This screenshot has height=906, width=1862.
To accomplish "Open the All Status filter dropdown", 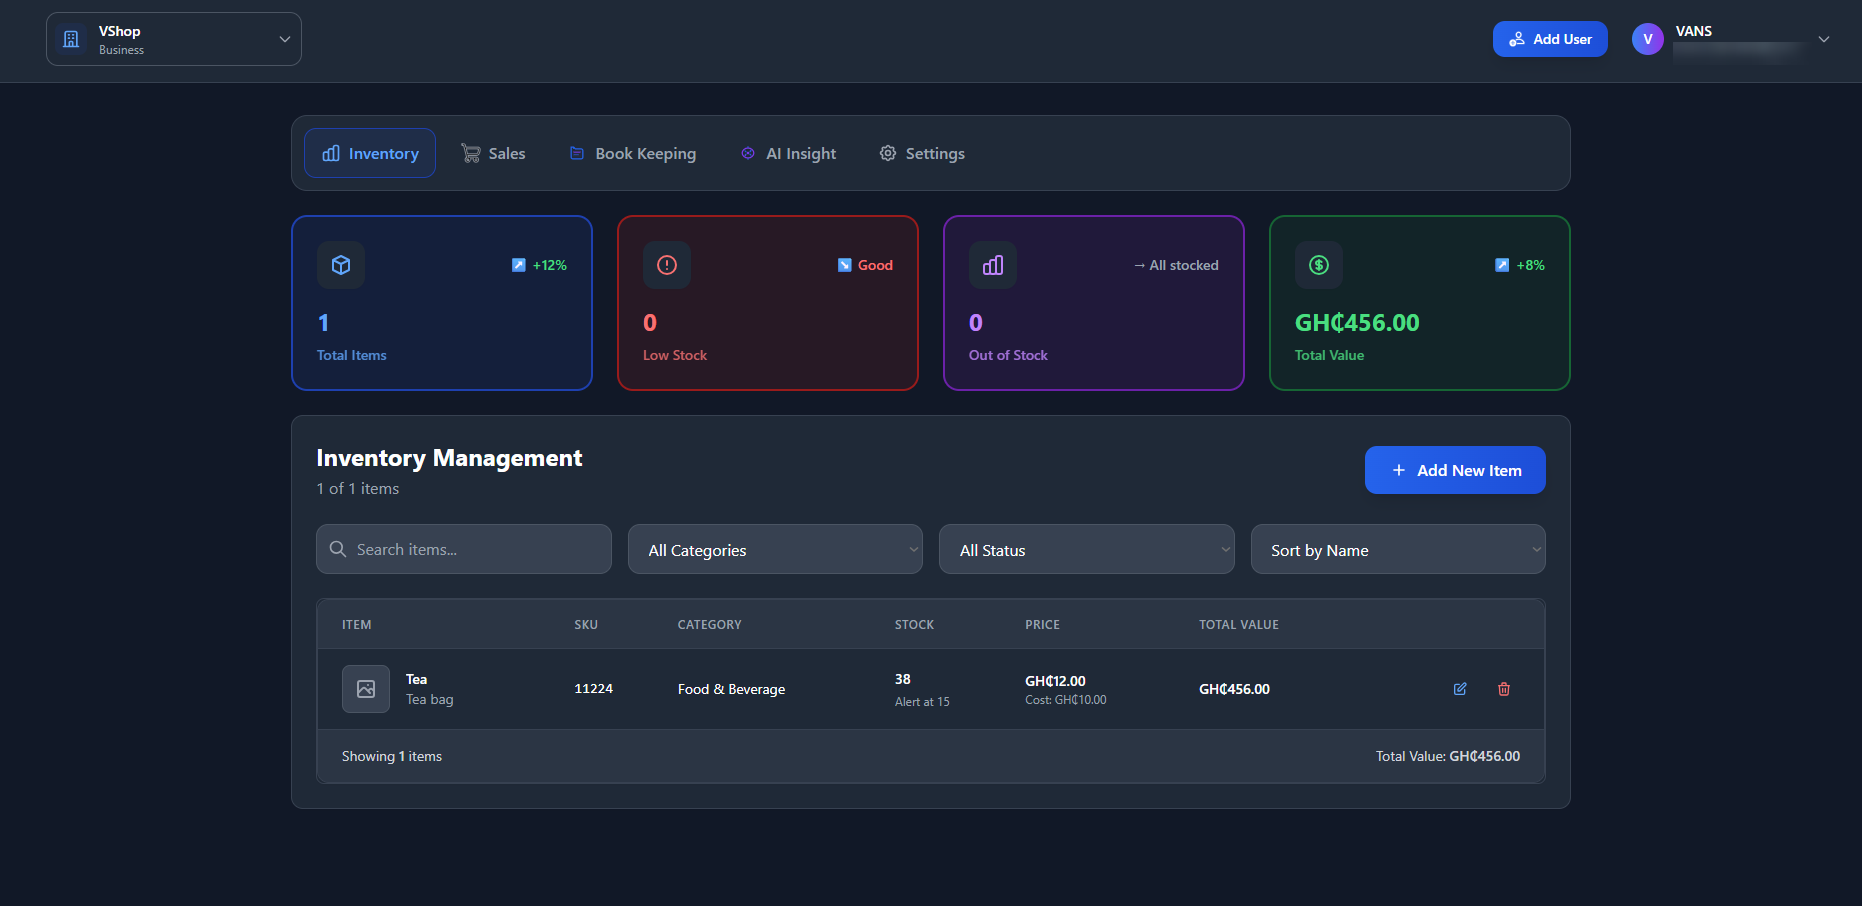I will pos(1086,550).
